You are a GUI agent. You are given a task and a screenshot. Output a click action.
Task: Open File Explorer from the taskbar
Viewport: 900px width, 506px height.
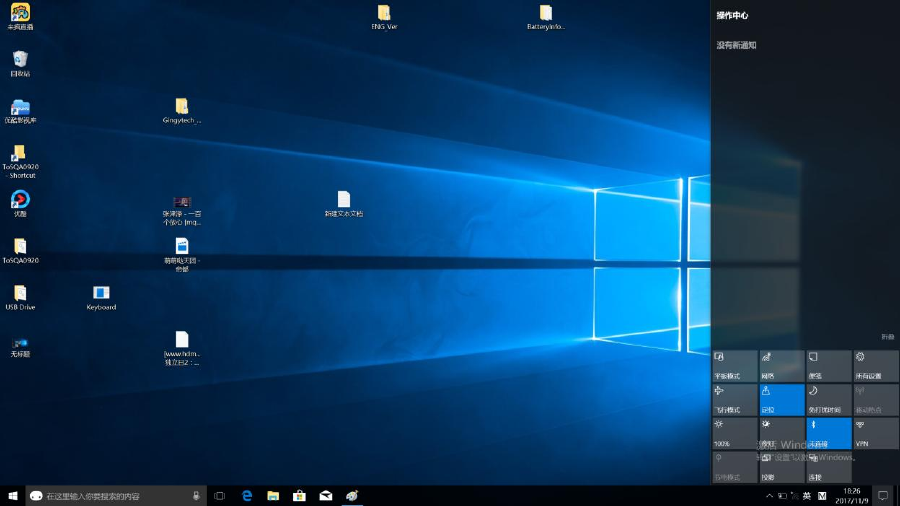[x=273, y=495]
